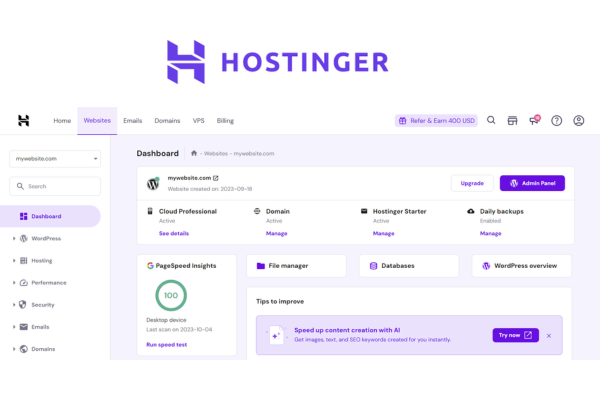Click the Google logo on PageSpeed Insights
This screenshot has width=600, height=400.
click(150, 266)
